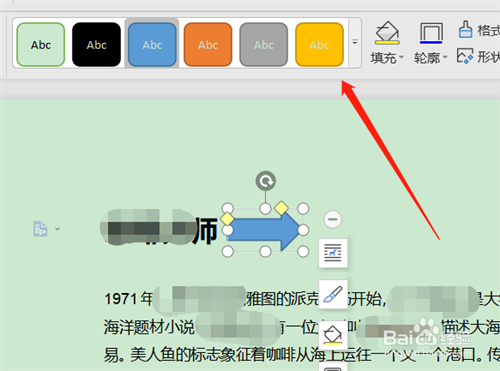Open the 填充 fill dropdown arrow
Screen dimensions: 500x371
point(401,58)
